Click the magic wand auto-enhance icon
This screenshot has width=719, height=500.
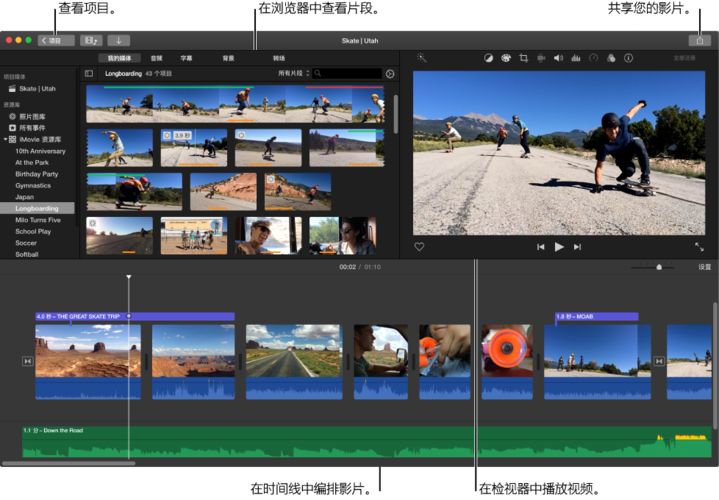tap(422, 59)
